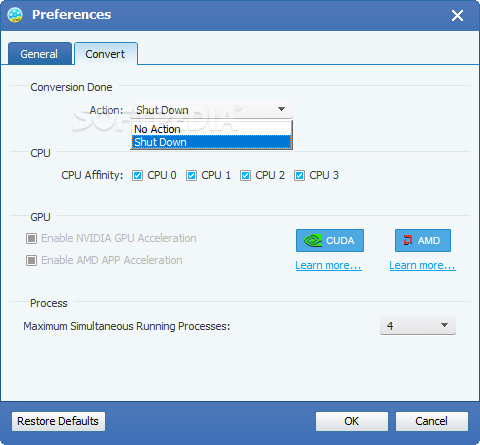This screenshot has height=445, width=480.
Task: Open Learn more link under AMD
Action: tap(422, 265)
